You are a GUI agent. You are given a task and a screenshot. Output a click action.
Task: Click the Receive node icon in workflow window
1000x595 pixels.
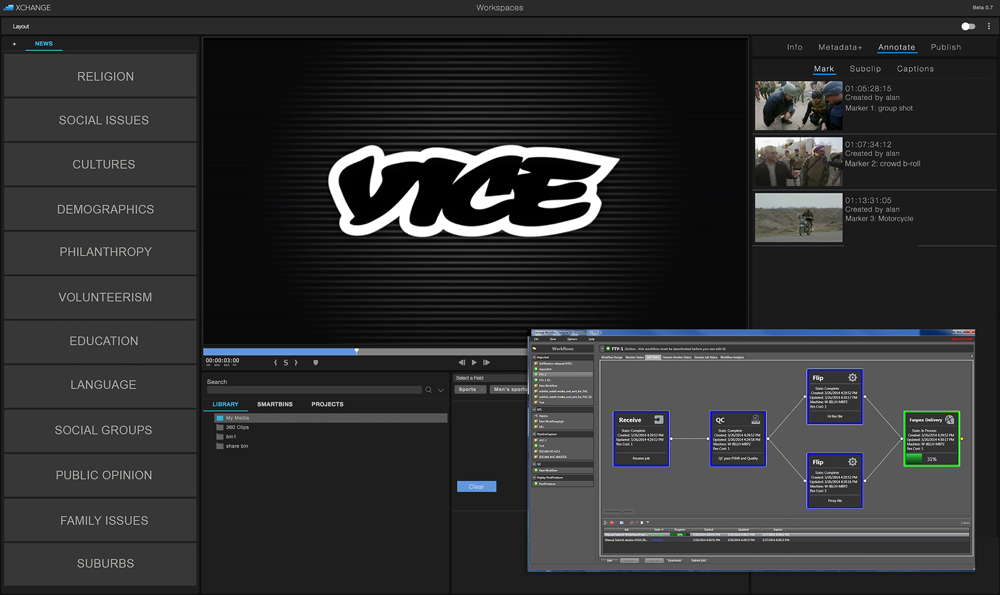tap(659, 420)
